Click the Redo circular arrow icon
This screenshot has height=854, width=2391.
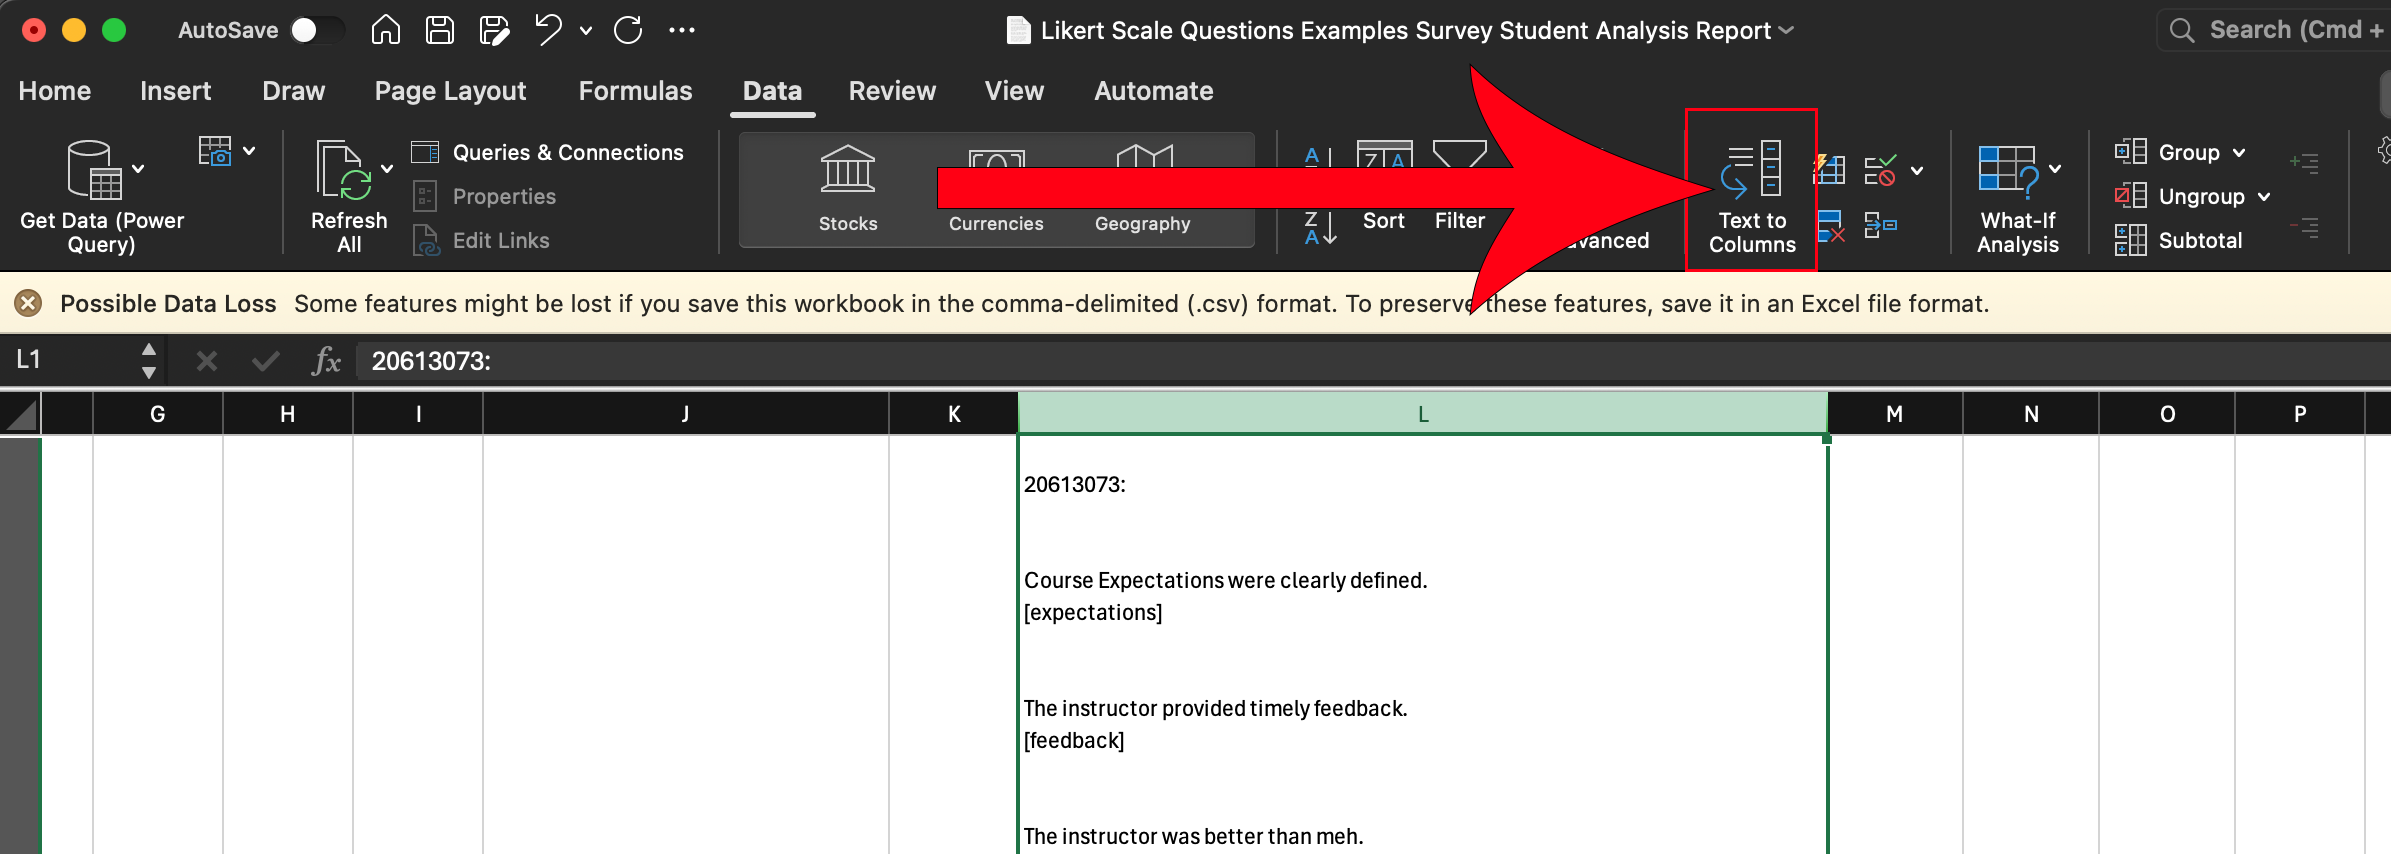click(x=628, y=30)
